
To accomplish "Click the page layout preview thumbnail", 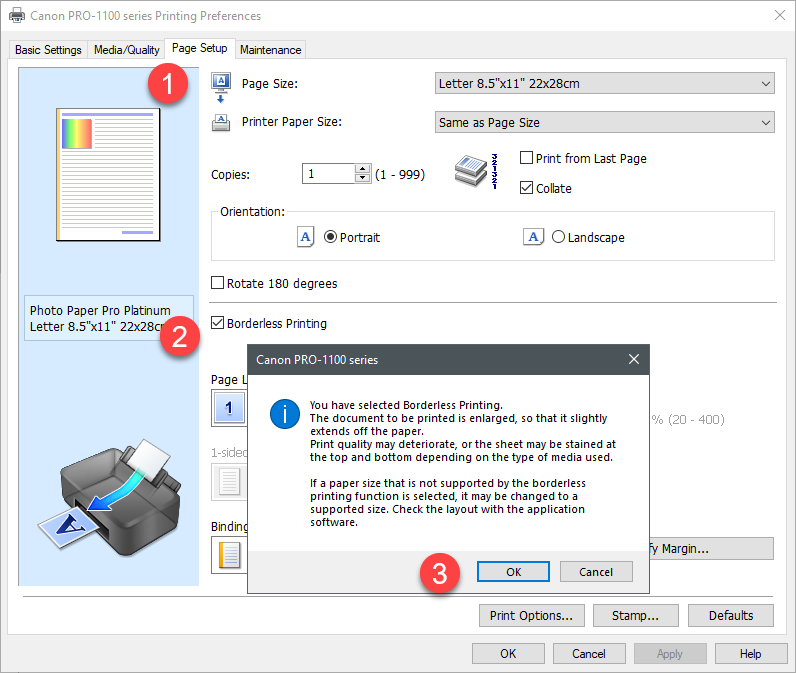I will coord(108,174).
